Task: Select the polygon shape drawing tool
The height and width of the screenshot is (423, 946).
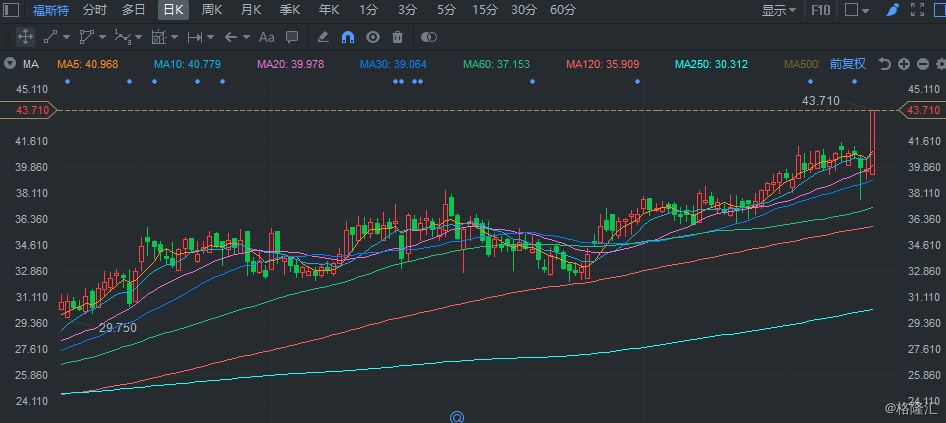Action: (x=87, y=37)
